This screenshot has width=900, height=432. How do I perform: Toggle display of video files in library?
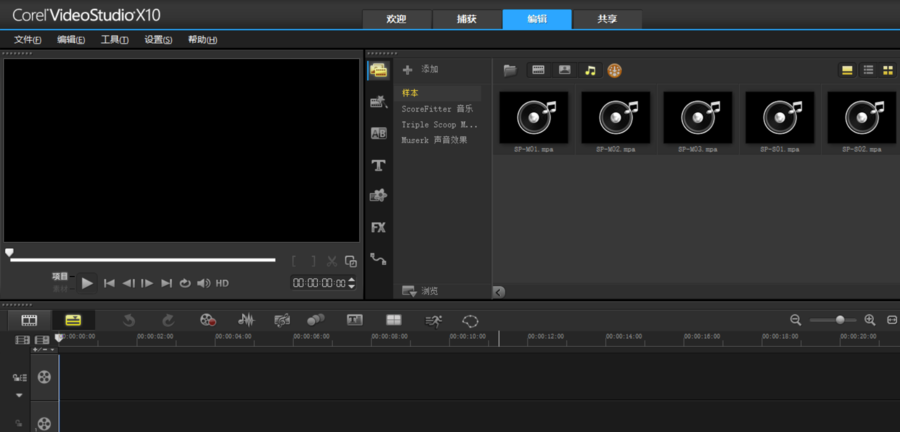538,70
